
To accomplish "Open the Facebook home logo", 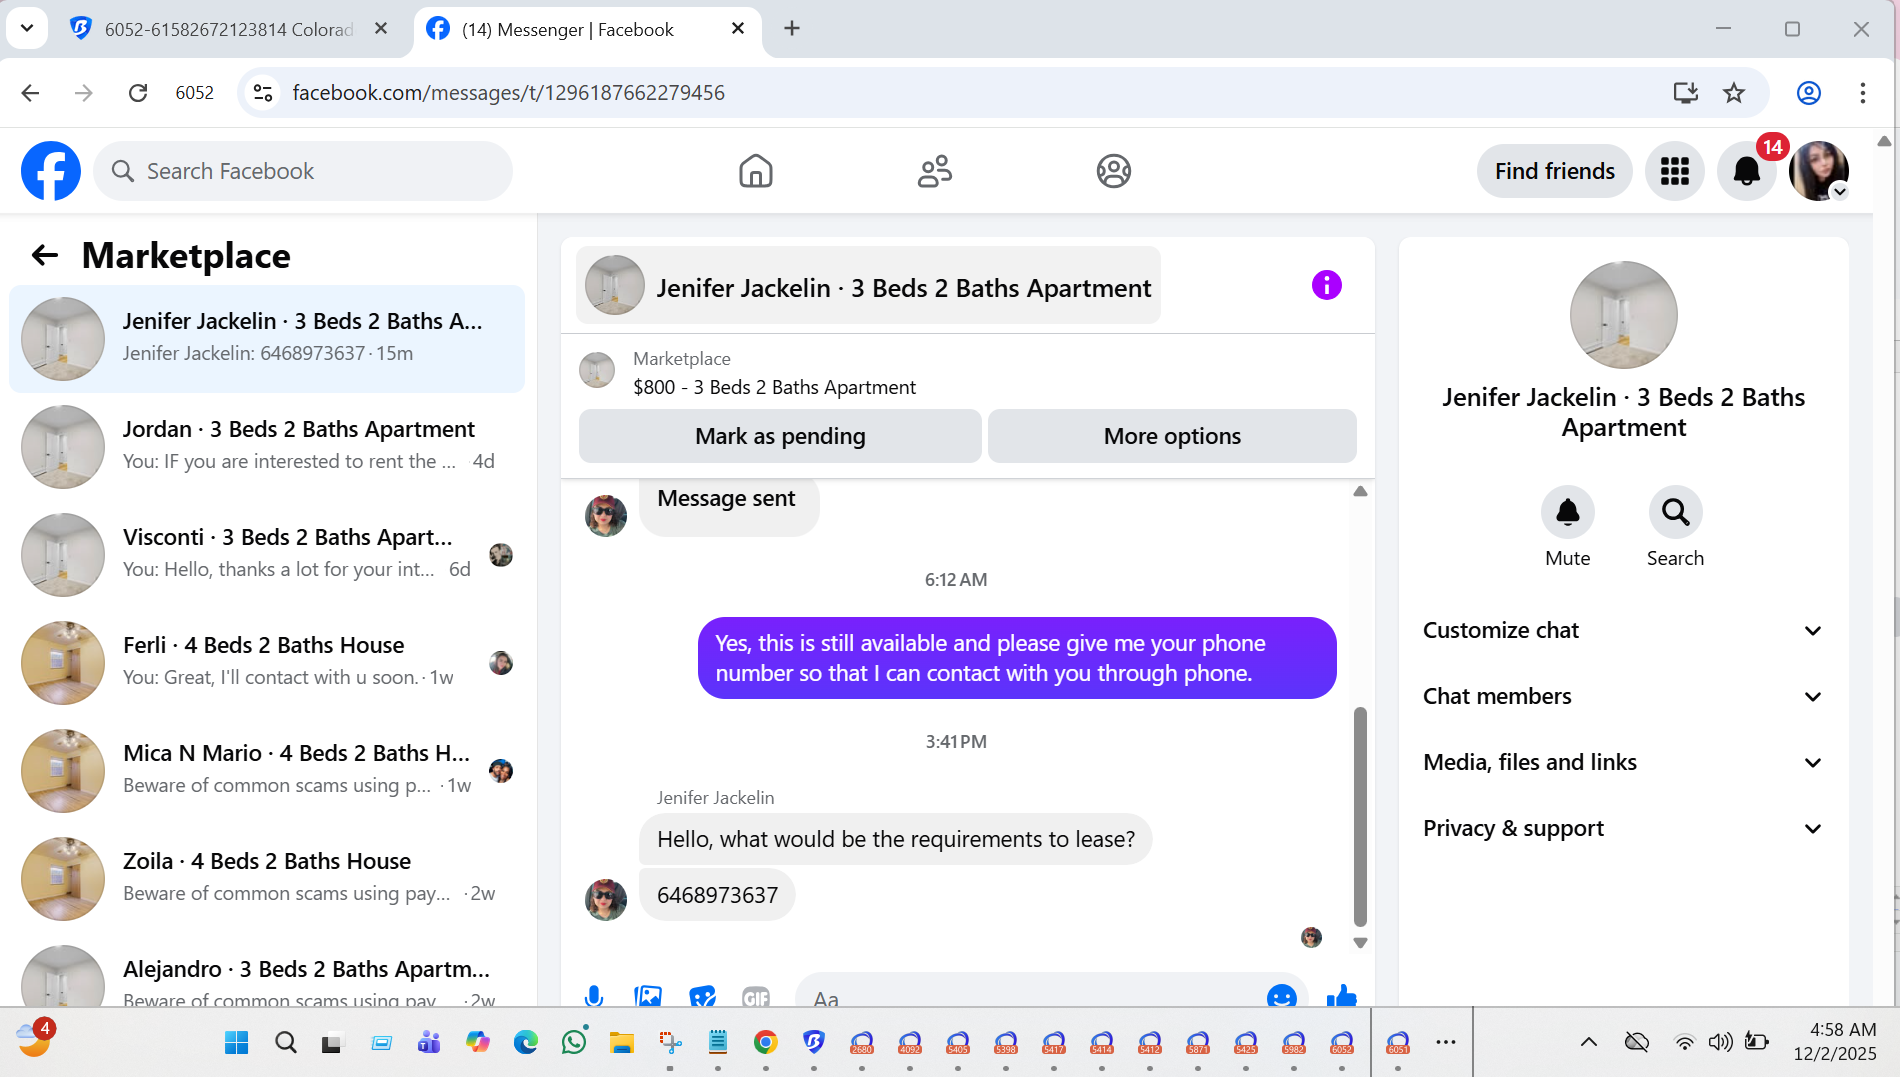I will 51,171.
